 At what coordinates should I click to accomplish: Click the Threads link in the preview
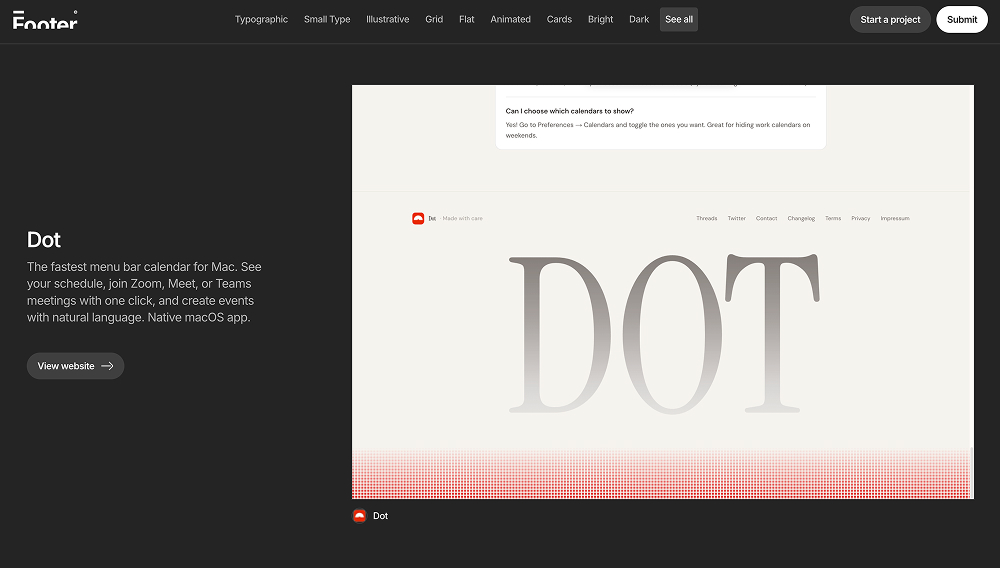tap(707, 219)
